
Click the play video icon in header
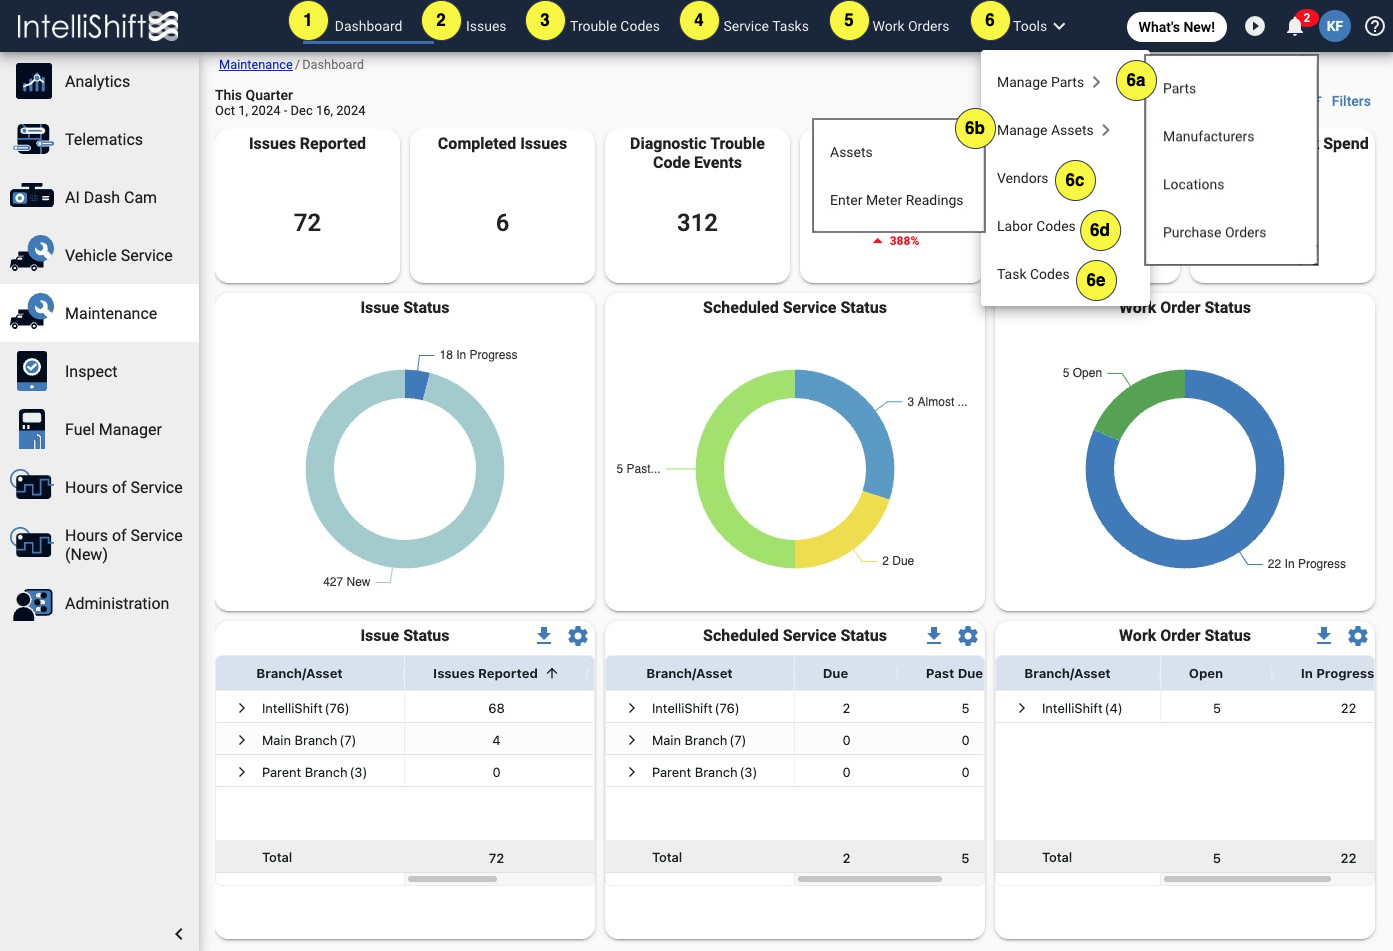1255,26
